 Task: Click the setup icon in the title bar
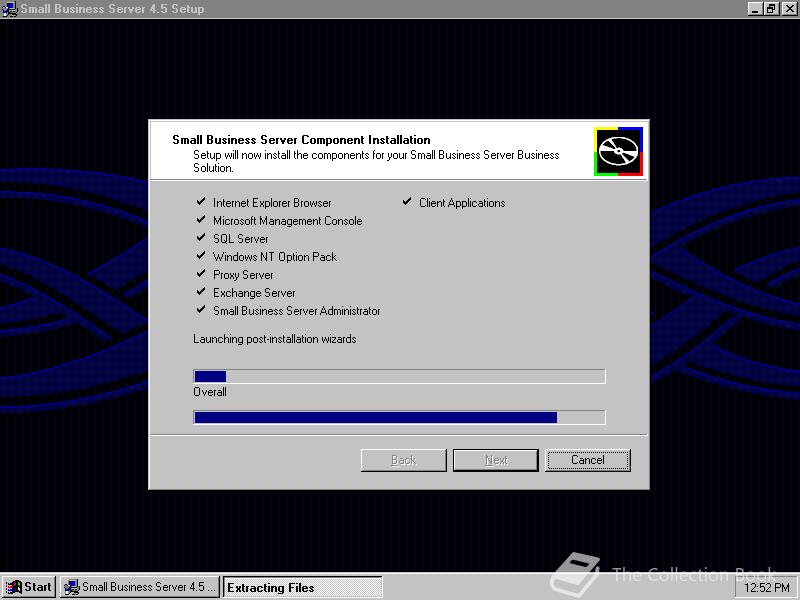click(x=10, y=9)
